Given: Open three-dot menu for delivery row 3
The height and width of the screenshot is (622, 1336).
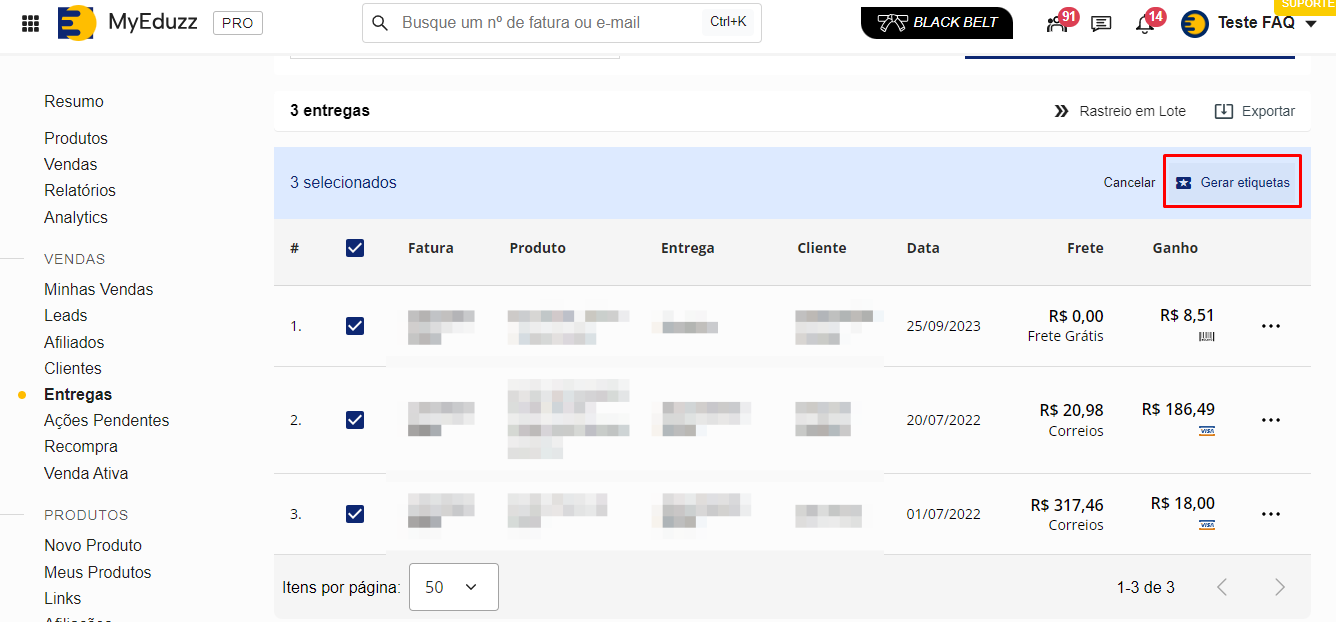Looking at the screenshot, I should coord(1271,514).
